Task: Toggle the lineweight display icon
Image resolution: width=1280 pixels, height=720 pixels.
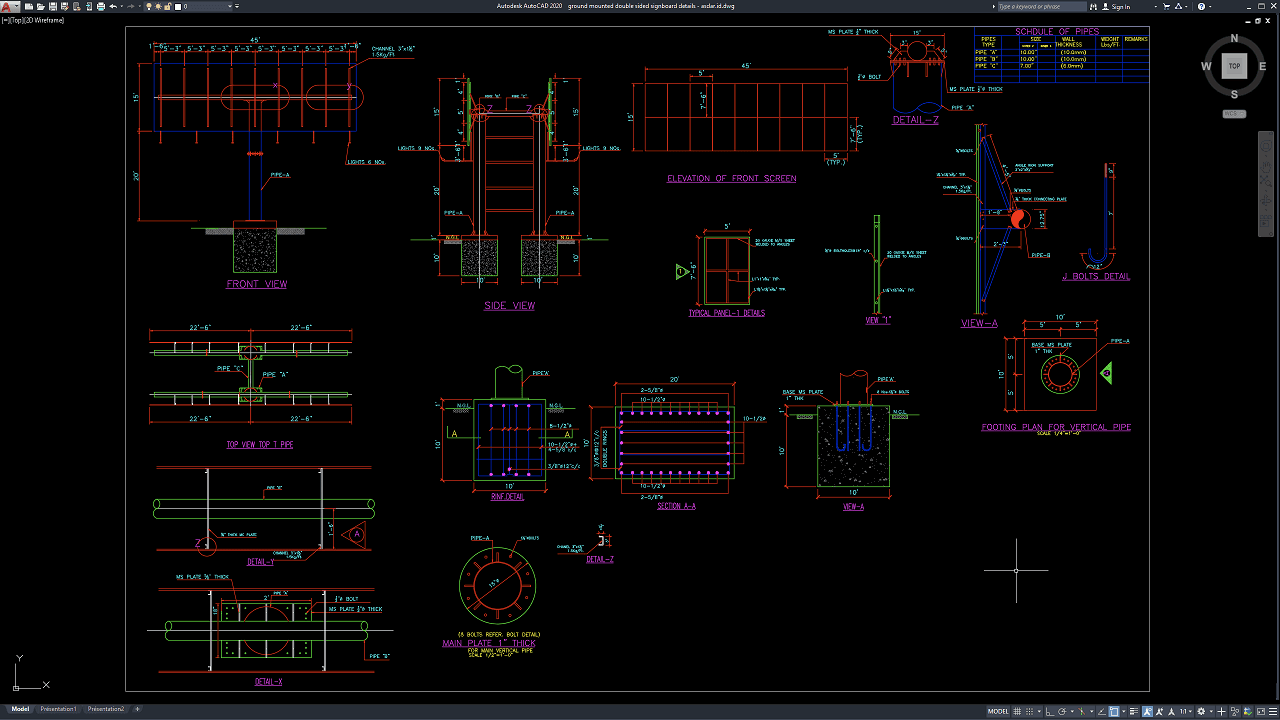Action: pos(1134,711)
